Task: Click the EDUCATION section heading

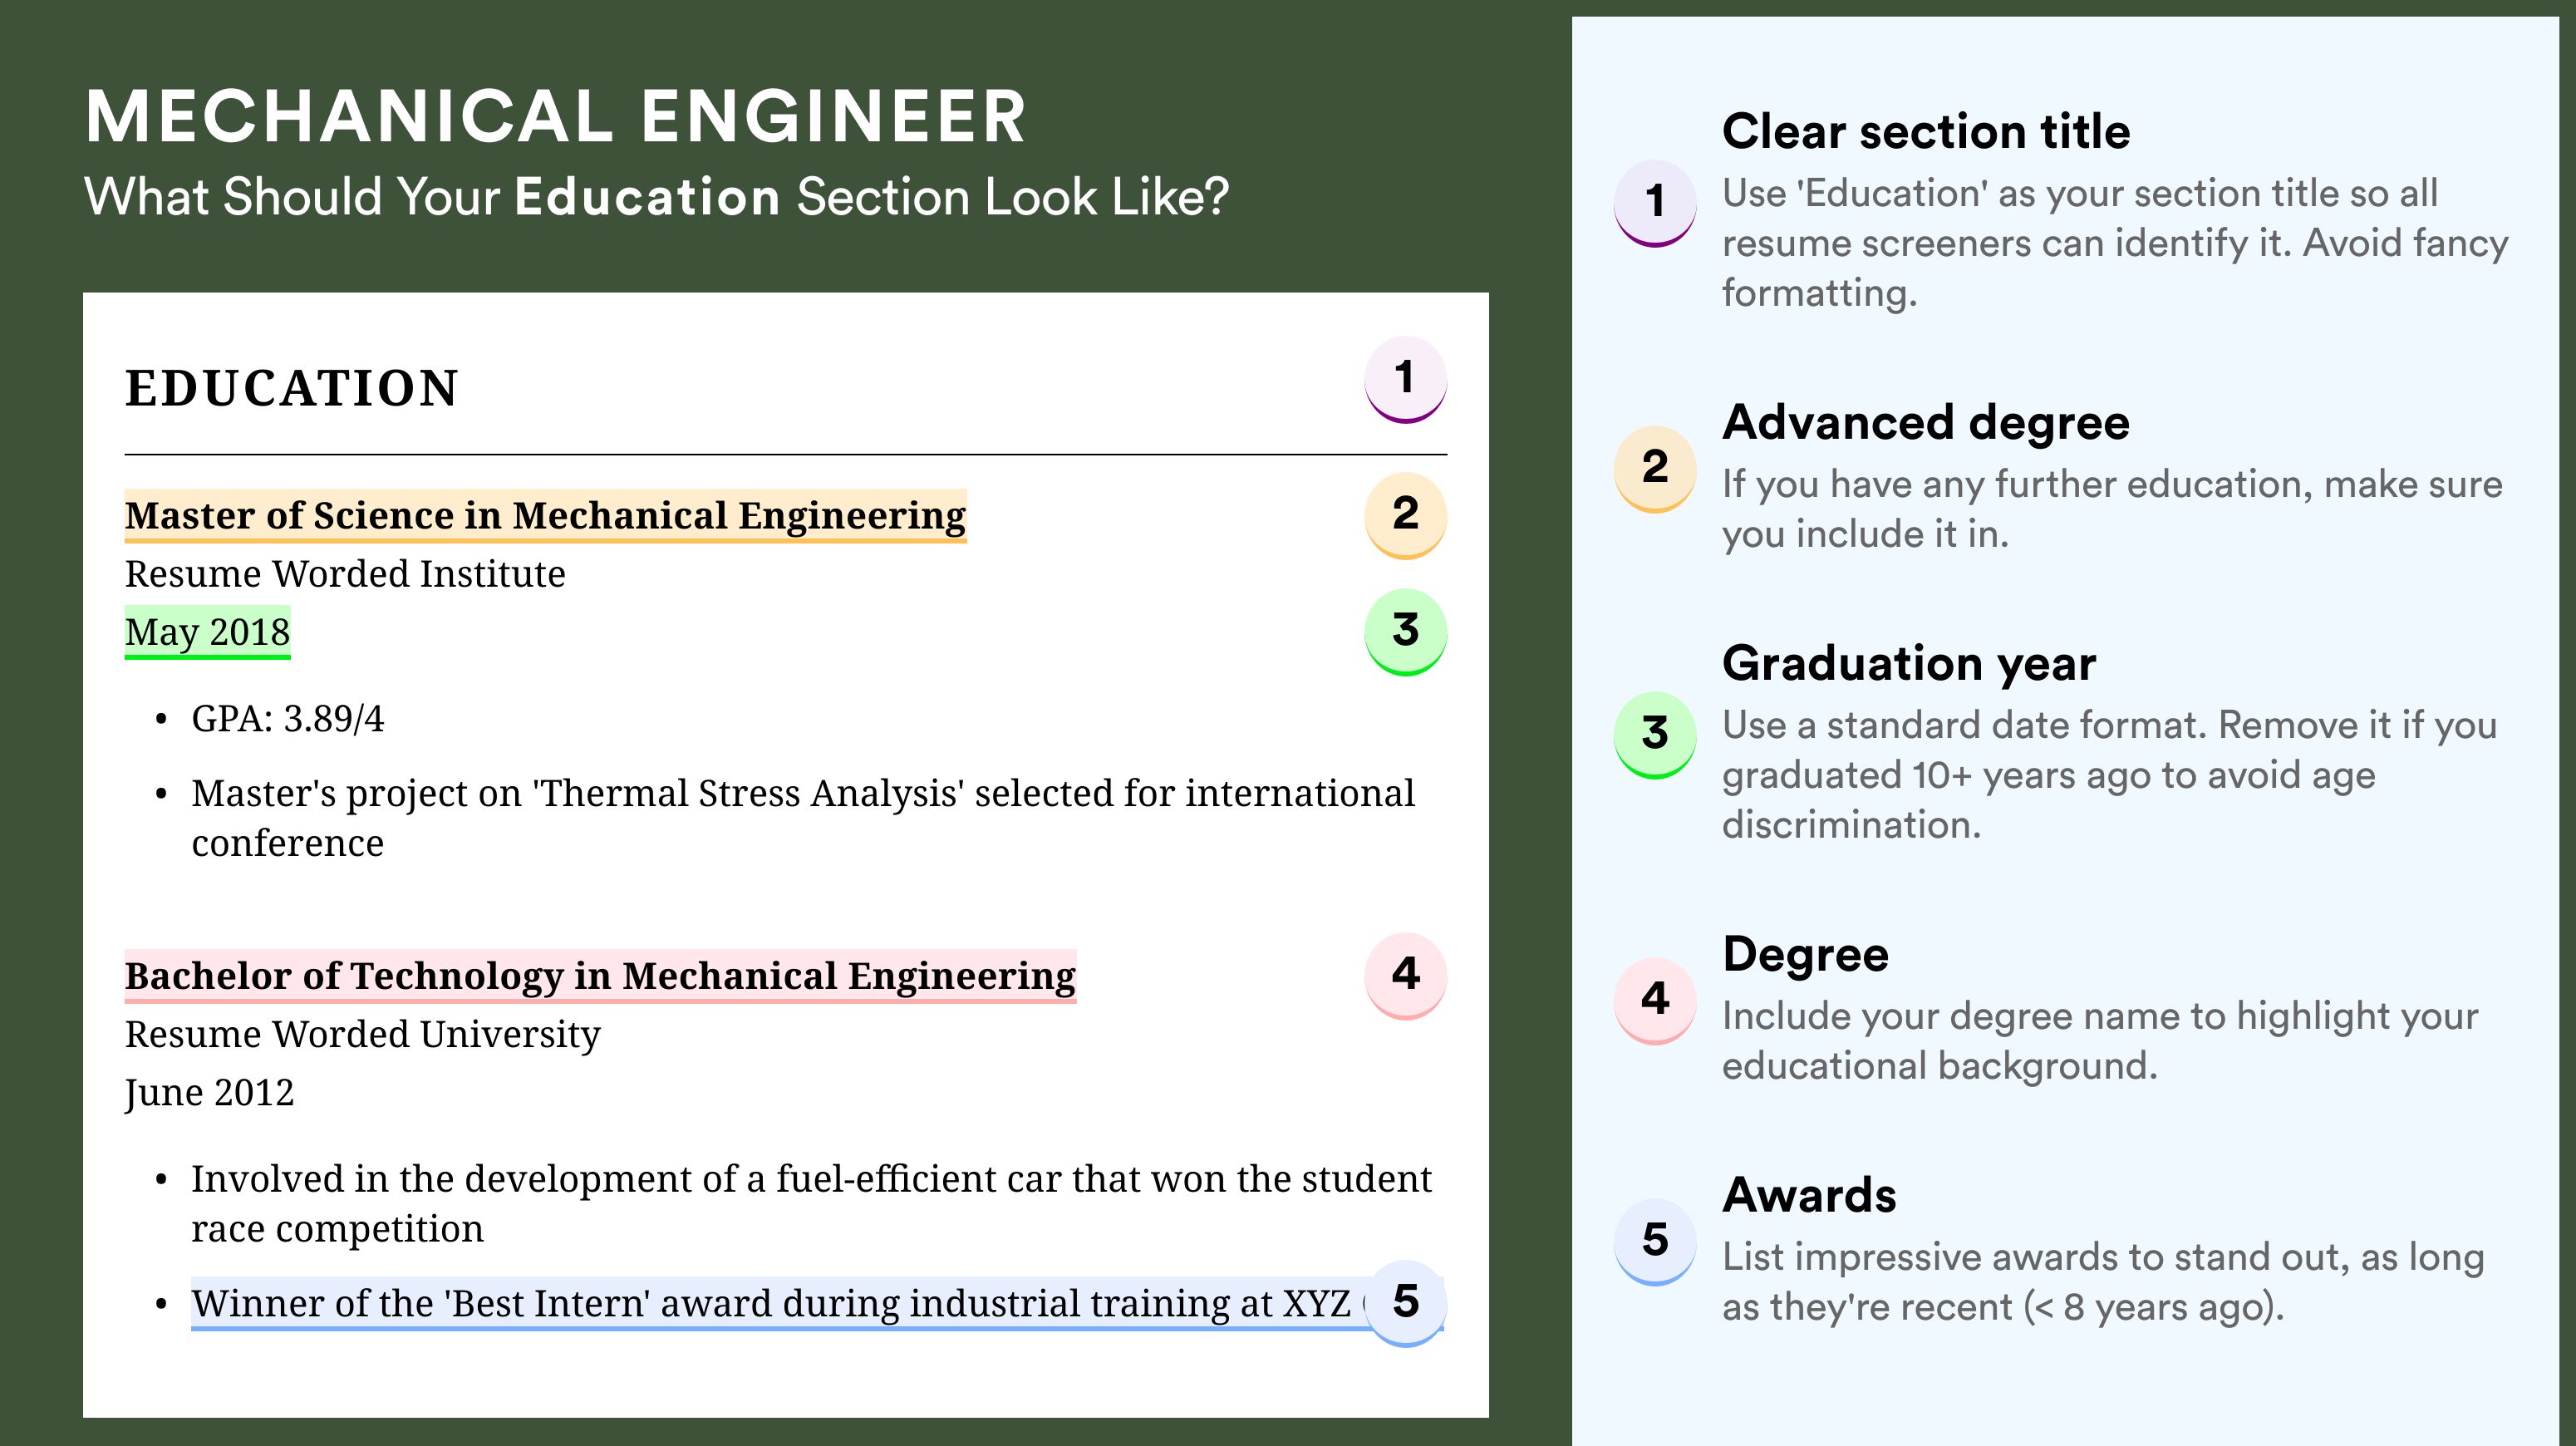Action: (292, 388)
